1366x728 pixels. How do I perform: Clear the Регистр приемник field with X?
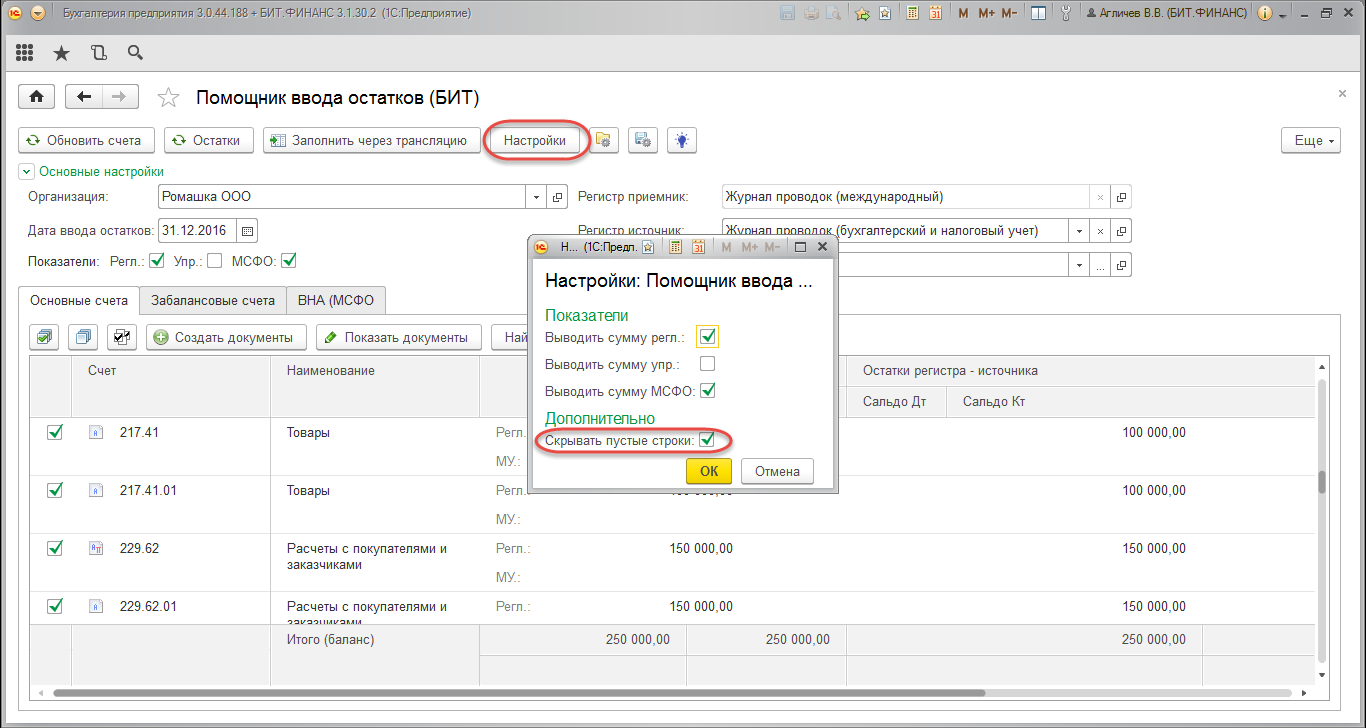tap(1100, 197)
